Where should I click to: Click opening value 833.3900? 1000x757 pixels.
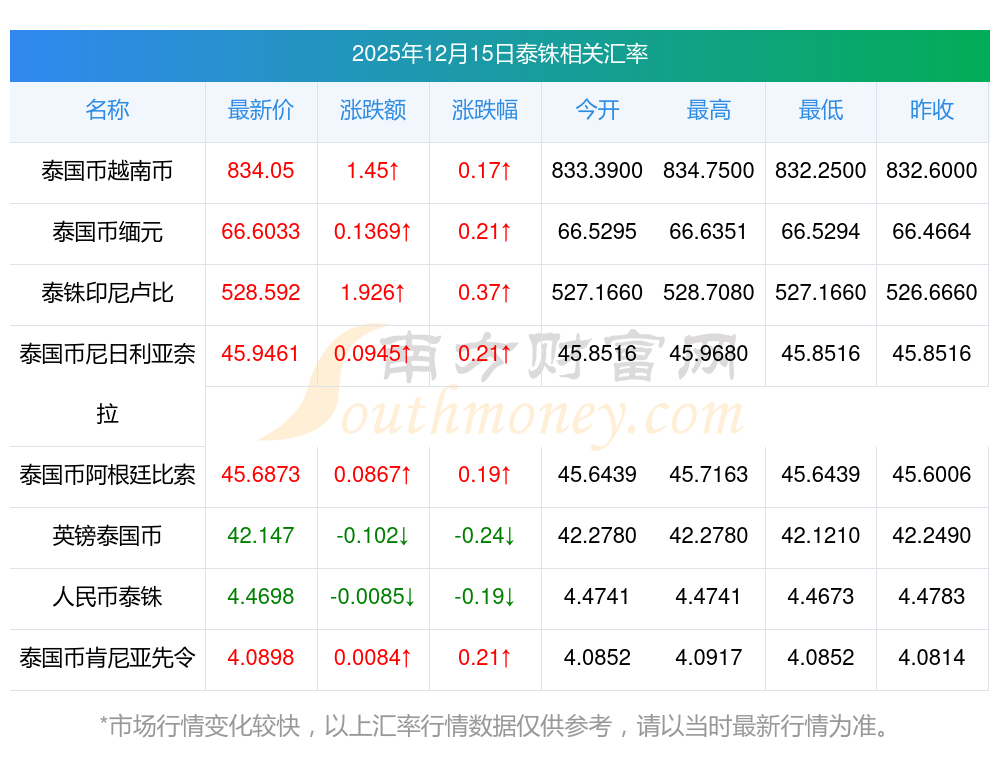click(597, 171)
